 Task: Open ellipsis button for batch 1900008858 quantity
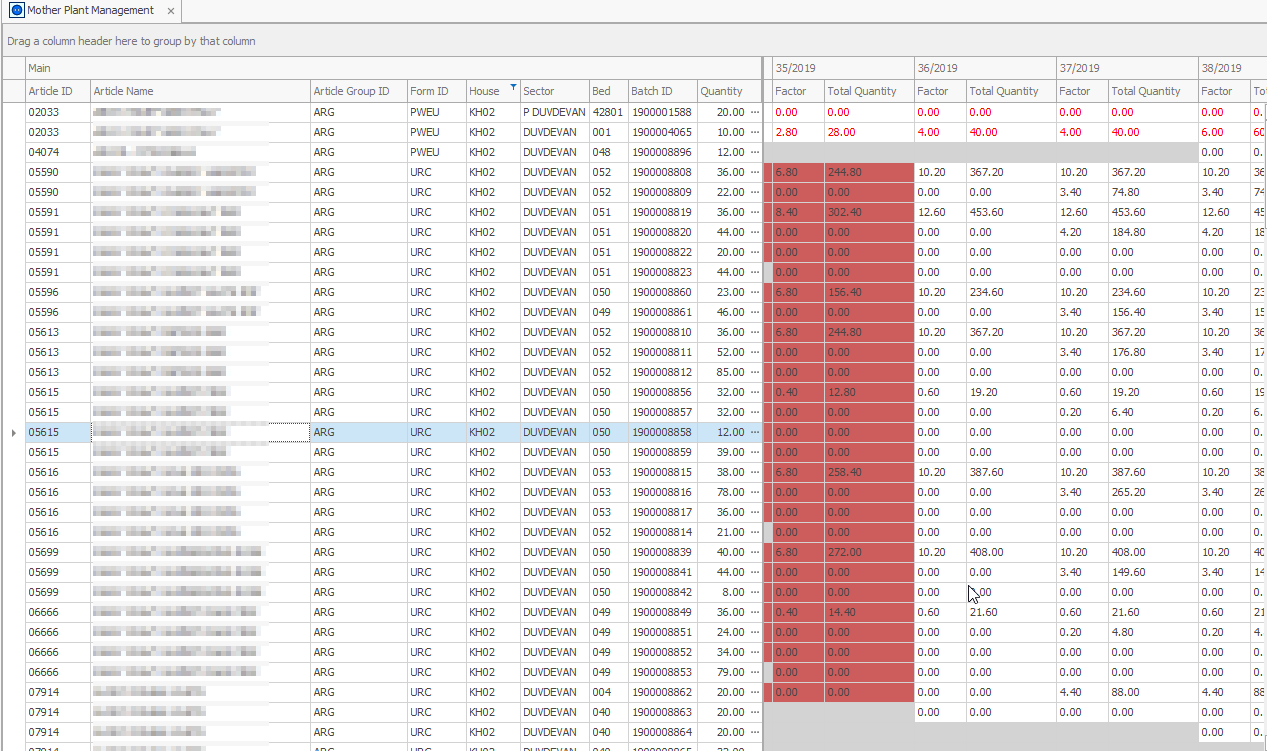755,432
